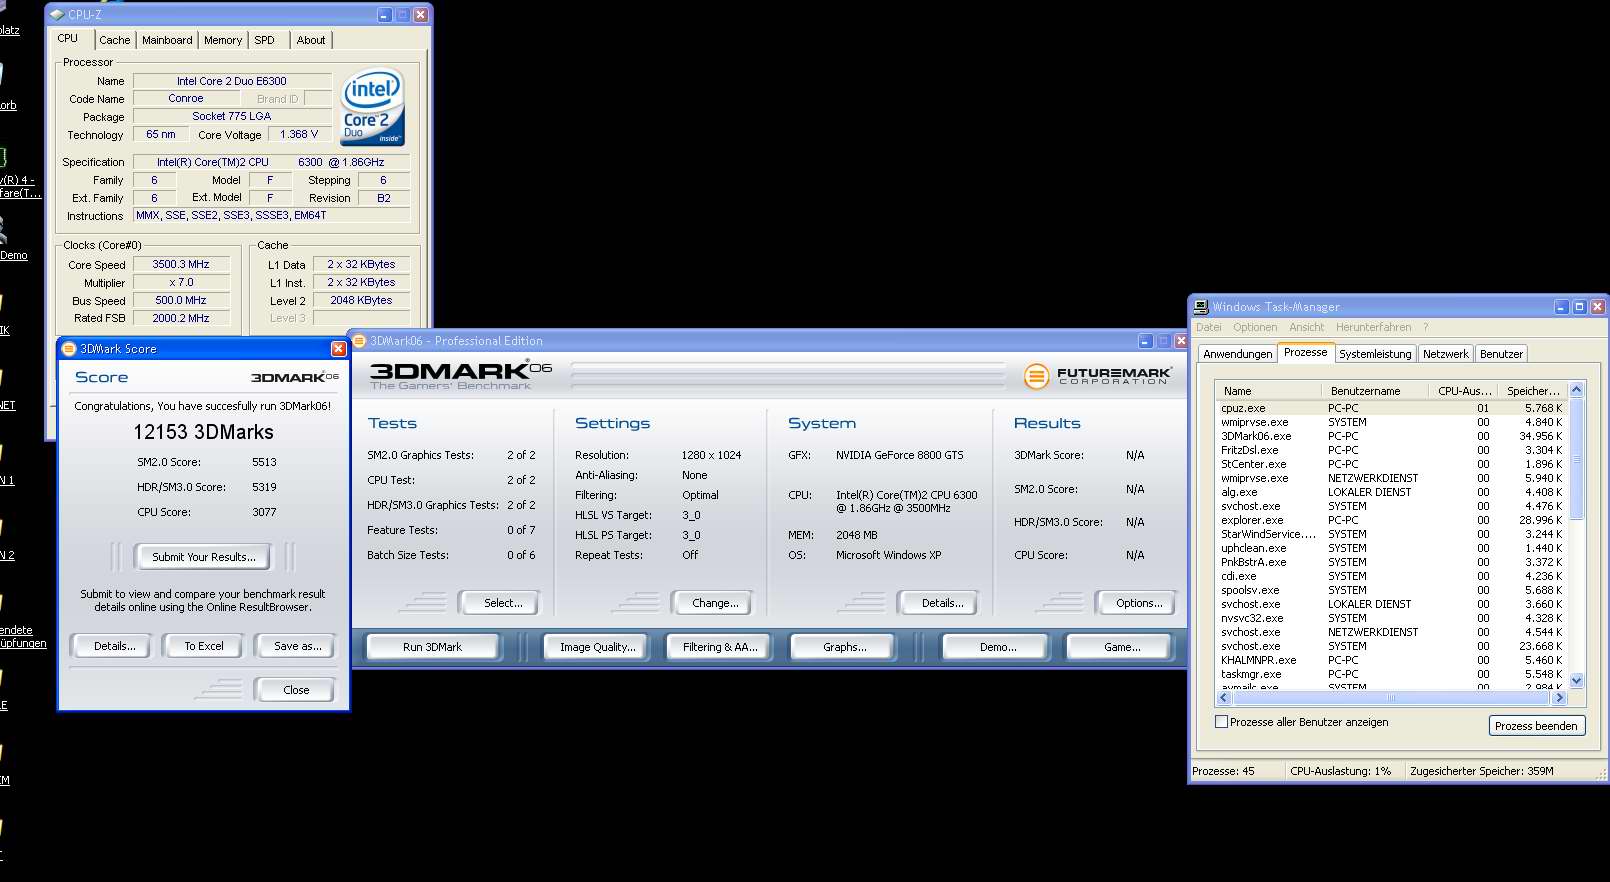The image size is (1610, 882).
Task: Open Image Quality settings
Action: click(597, 647)
